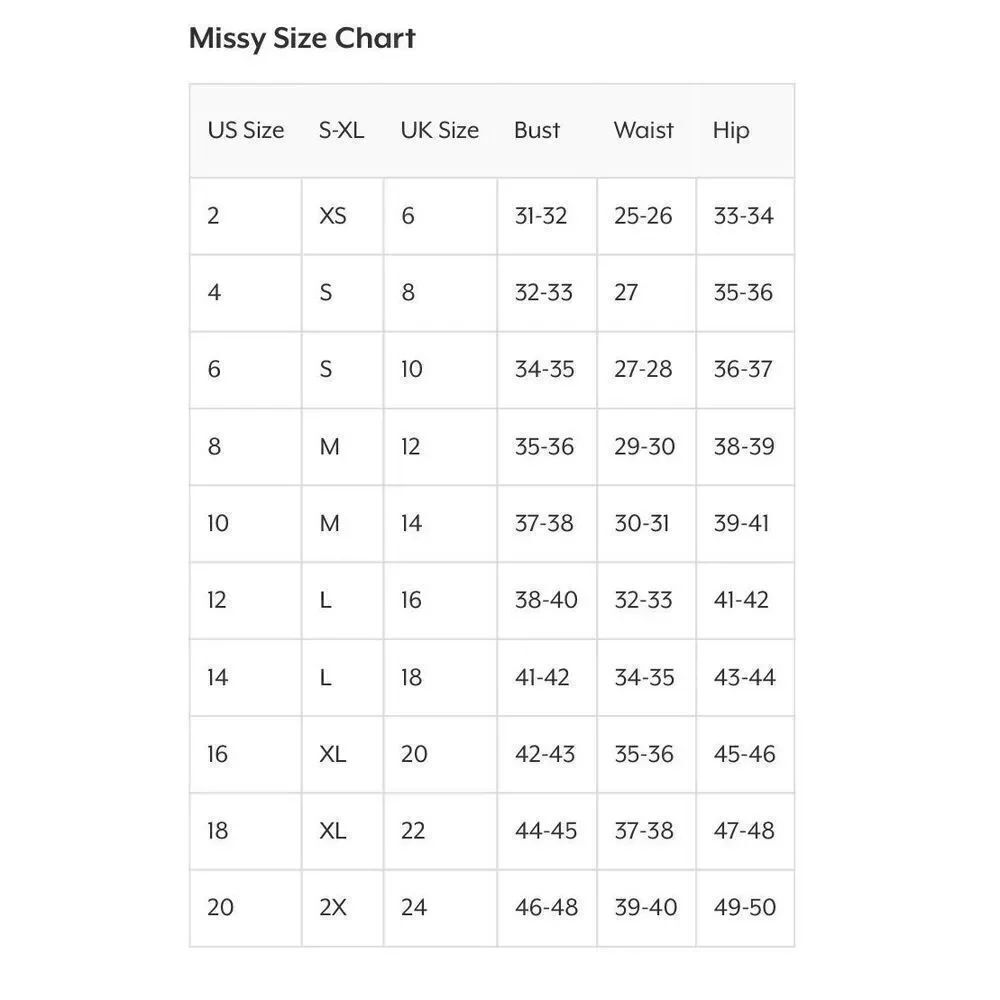
Task: Click the UK Size column header
Action: pyautogui.click(x=439, y=130)
